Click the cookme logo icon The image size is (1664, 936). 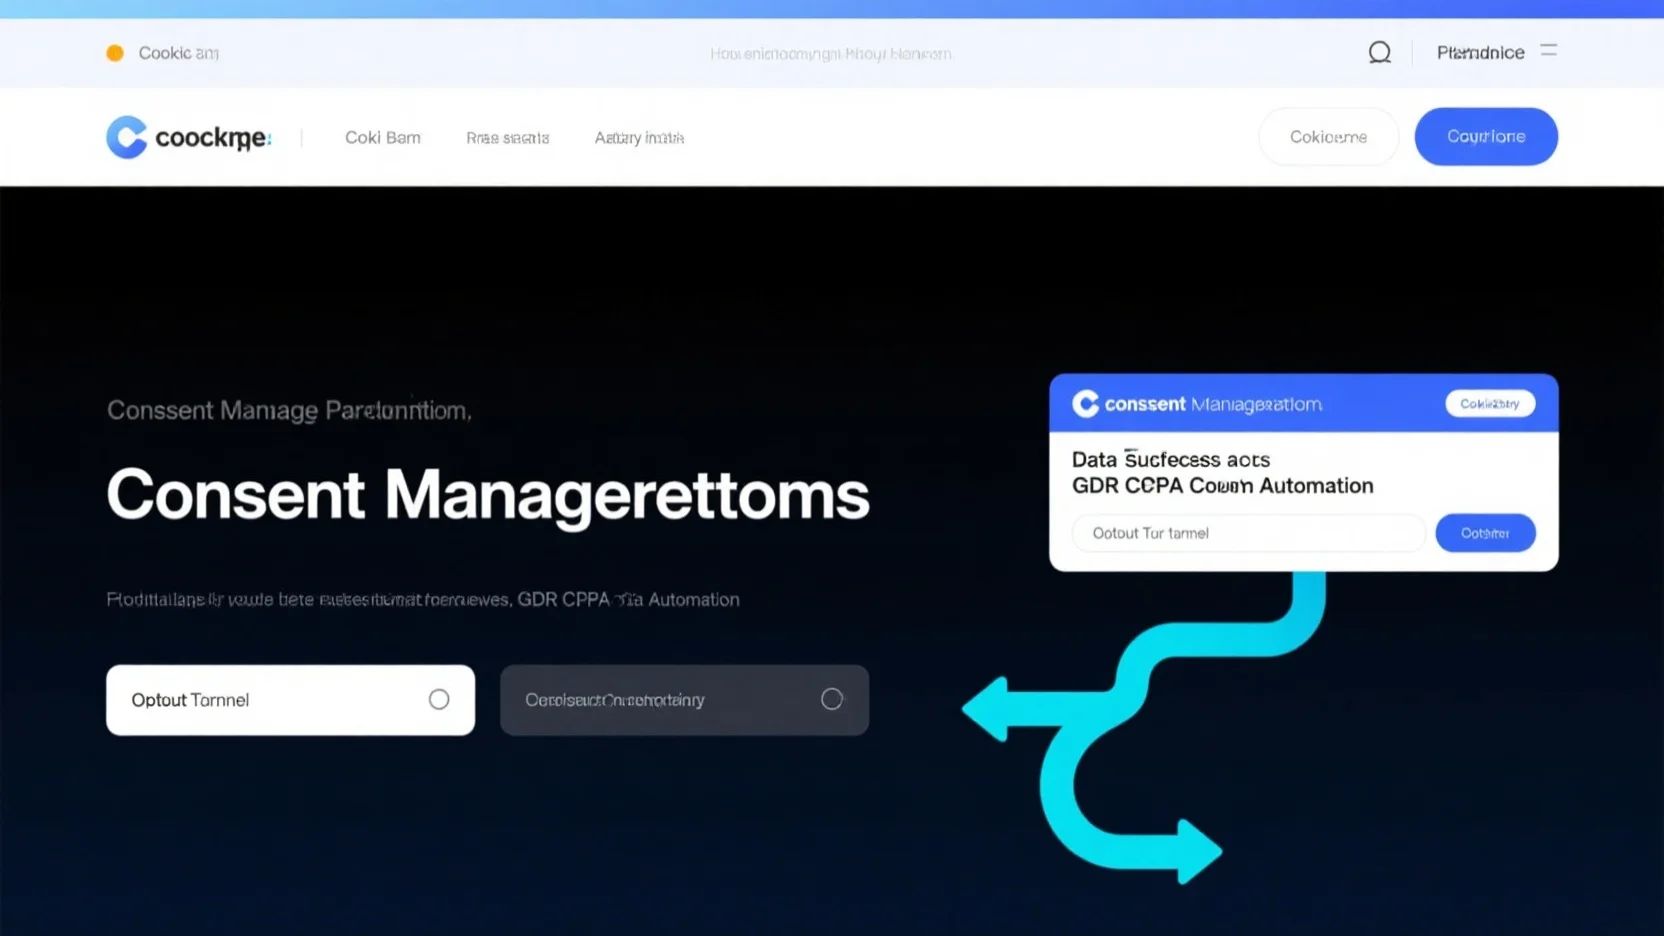pos(127,137)
